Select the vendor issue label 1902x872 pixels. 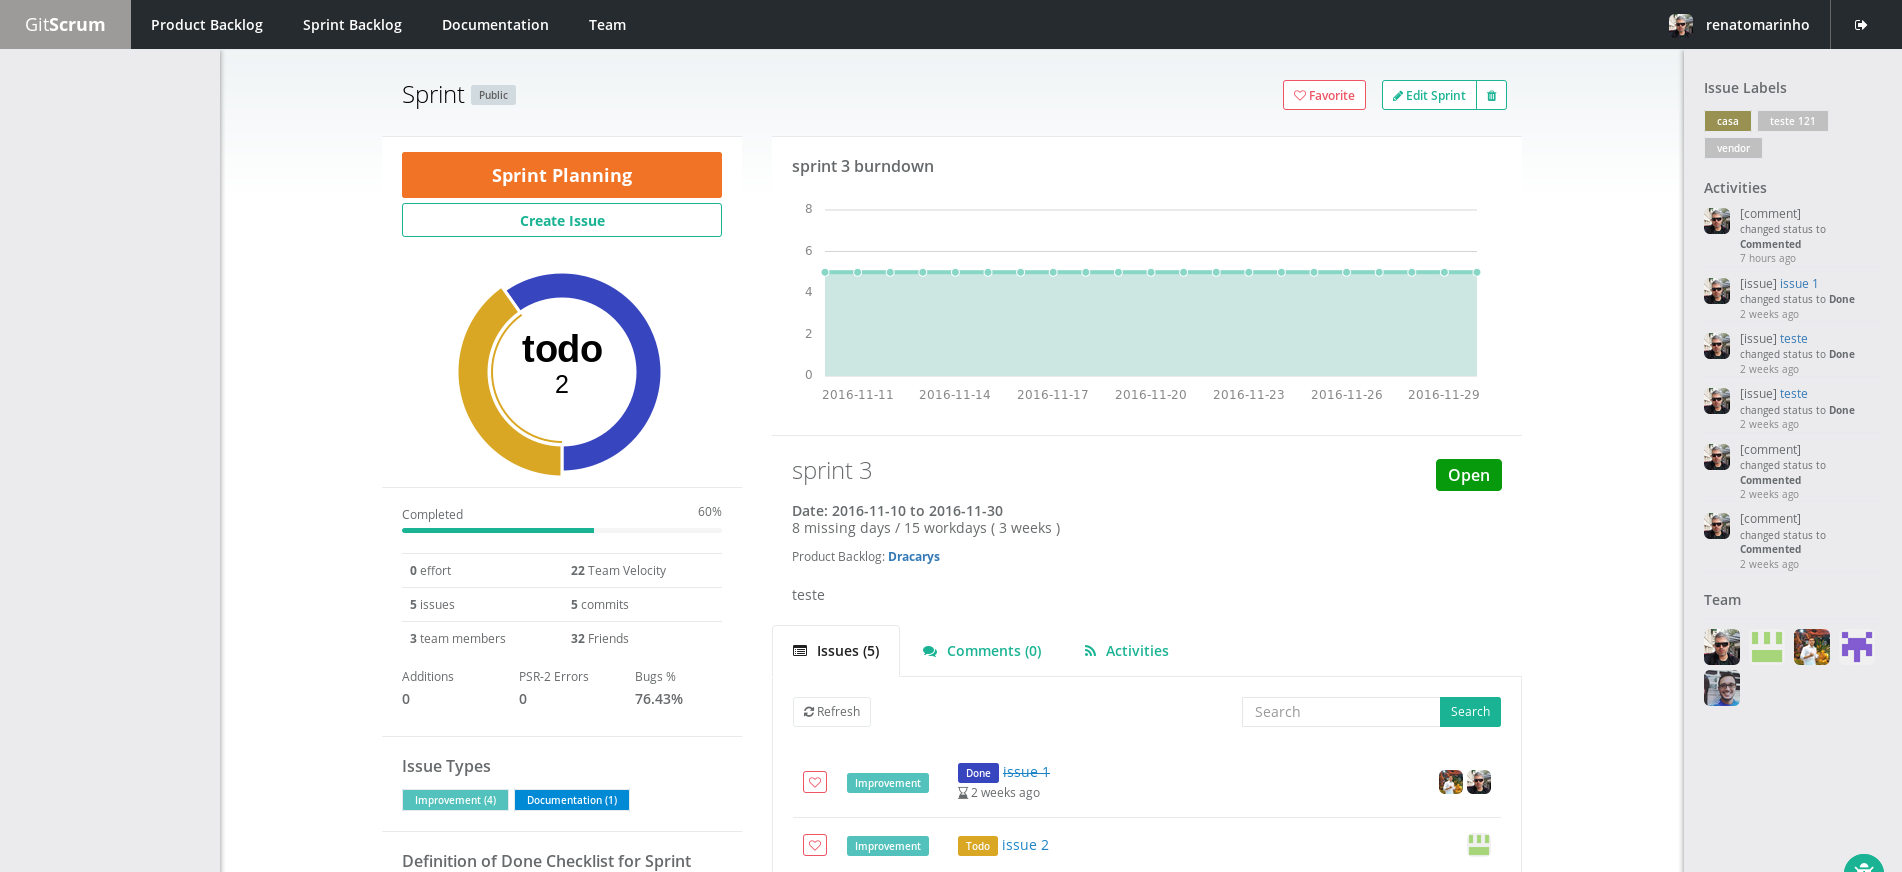click(1733, 148)
